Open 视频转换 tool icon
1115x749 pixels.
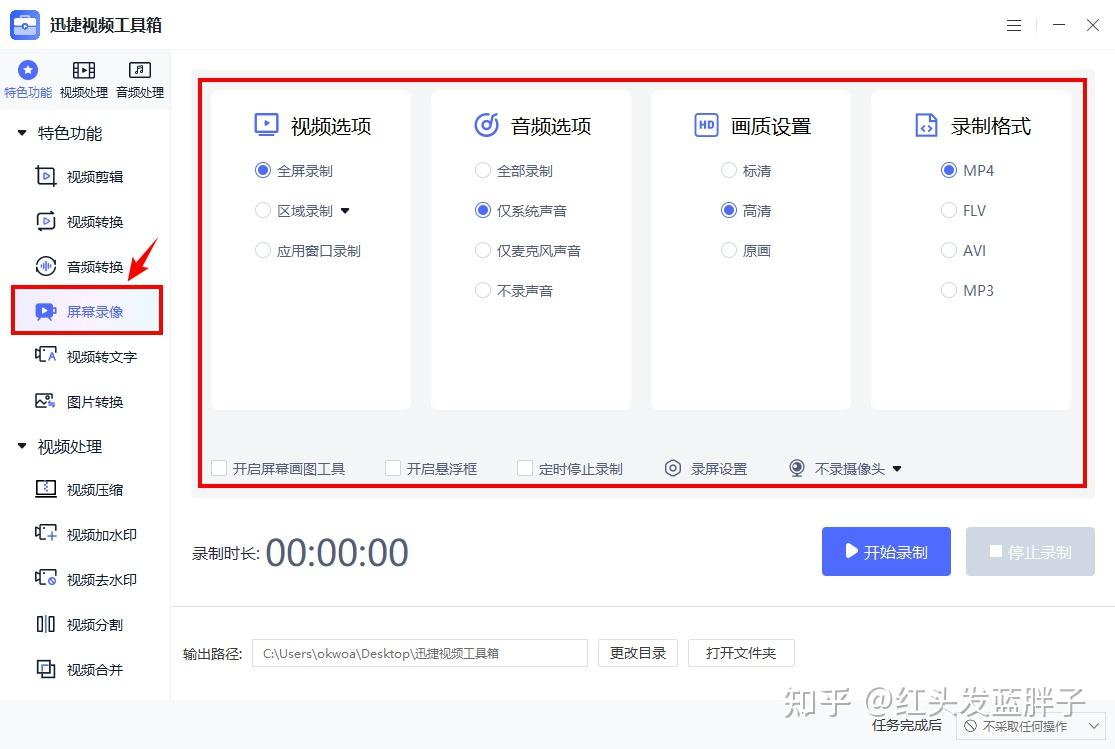(46, 222)
